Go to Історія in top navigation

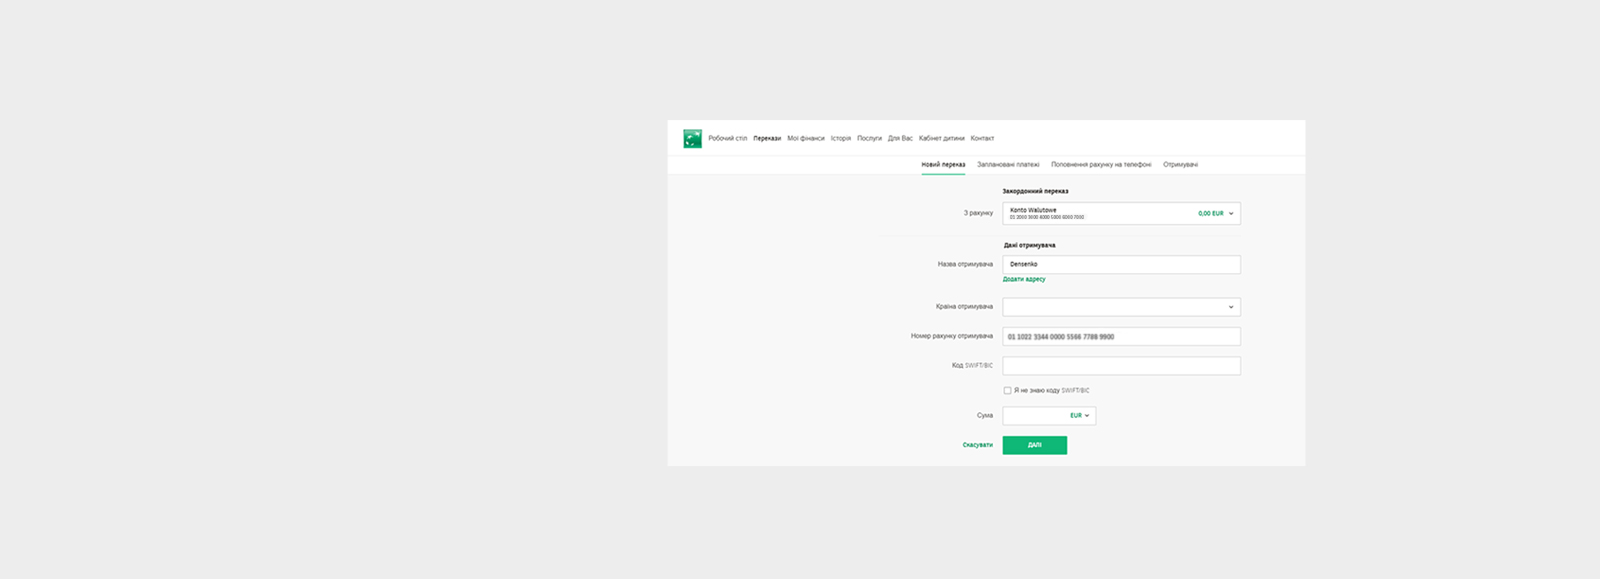click(840, 139)
